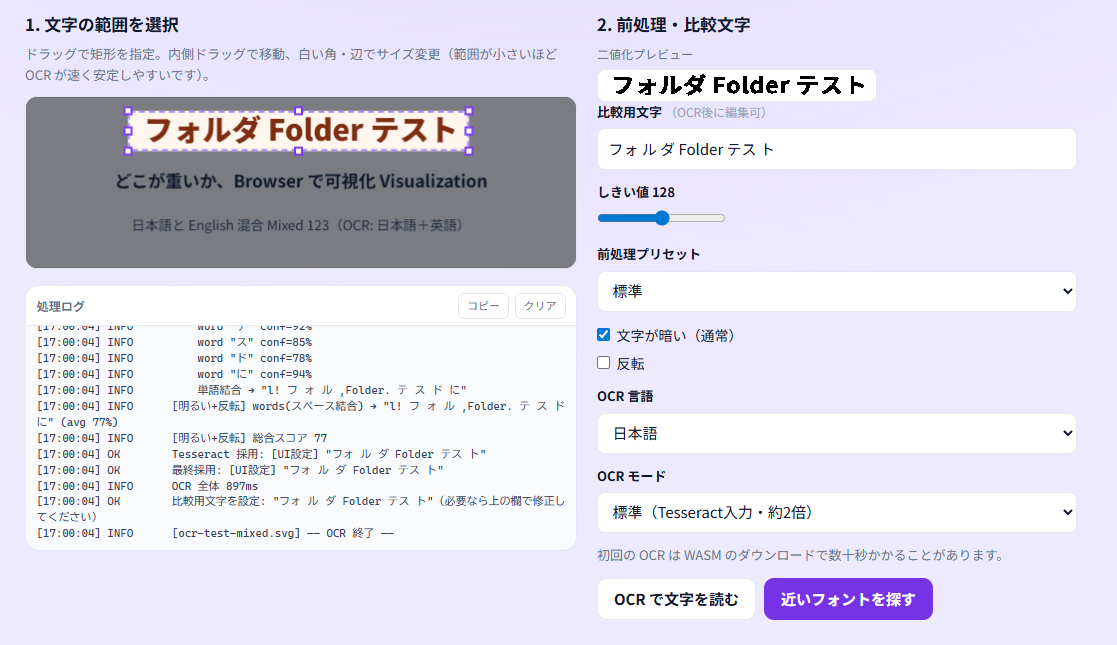Enable the 反転 checkbox
Image resolution: width=1117 pixels, height=645 pixels.
pos(603,363)
